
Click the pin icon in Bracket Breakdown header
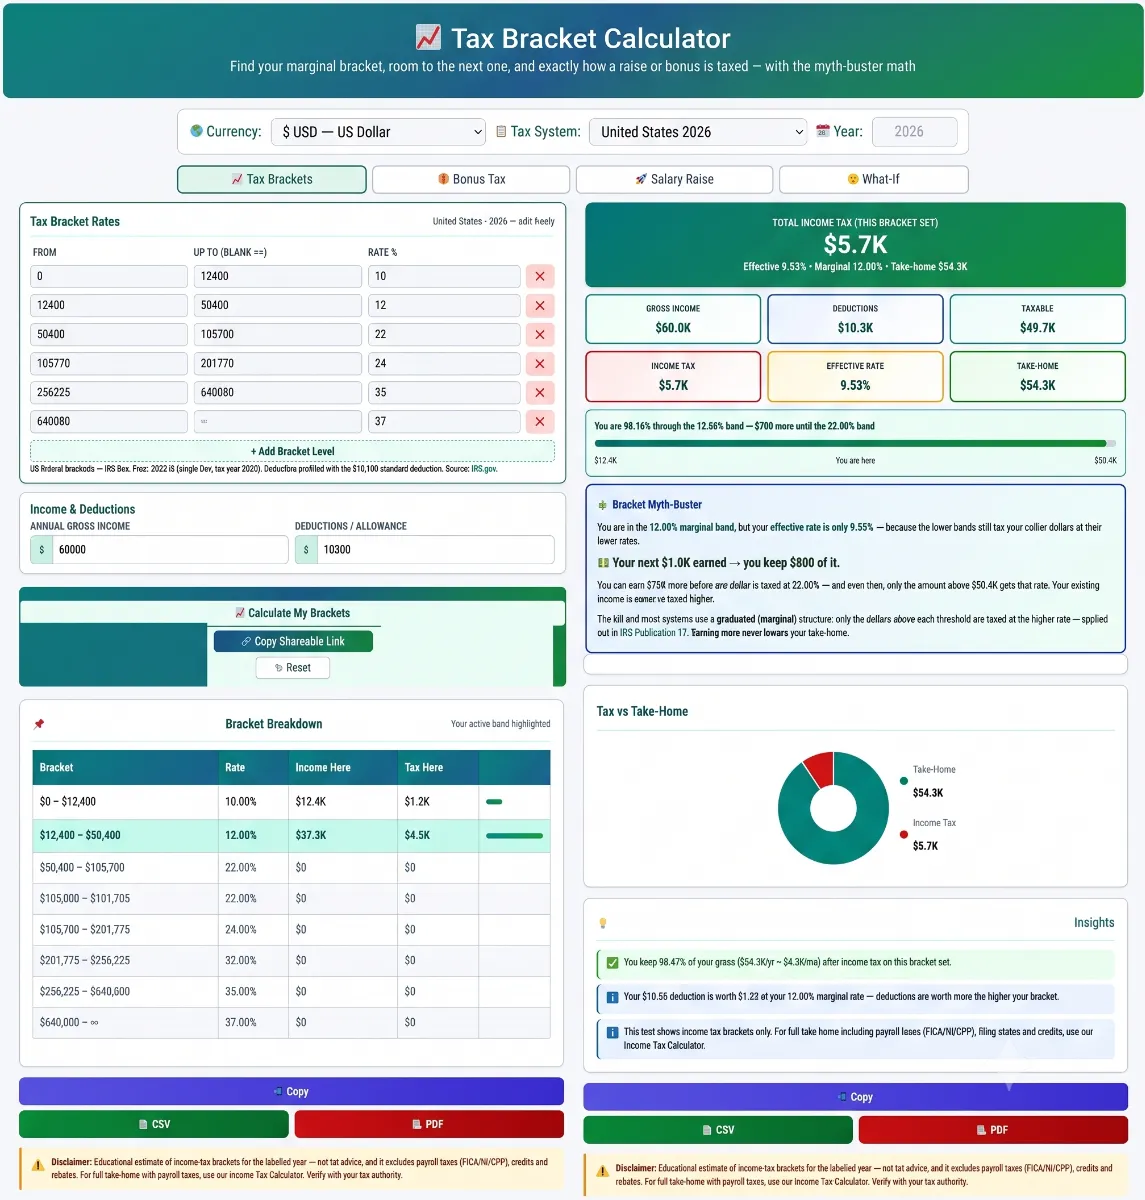click(39, 723)
